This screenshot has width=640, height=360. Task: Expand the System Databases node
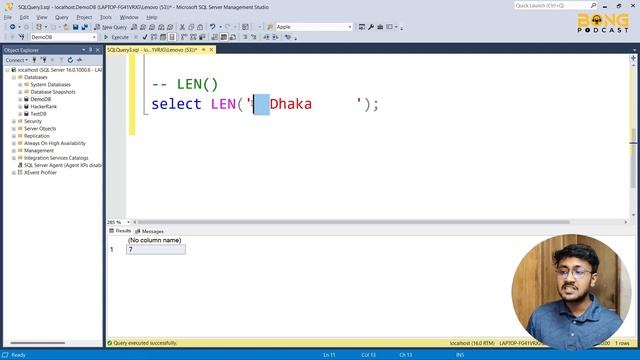(x=20, y=84)
